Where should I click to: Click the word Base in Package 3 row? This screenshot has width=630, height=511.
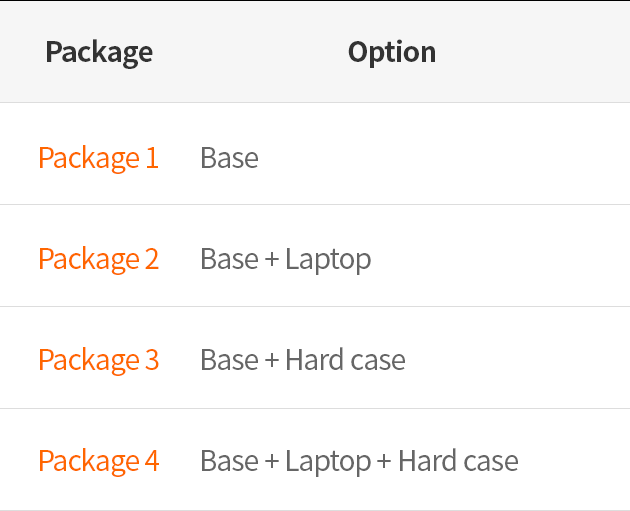229,360
